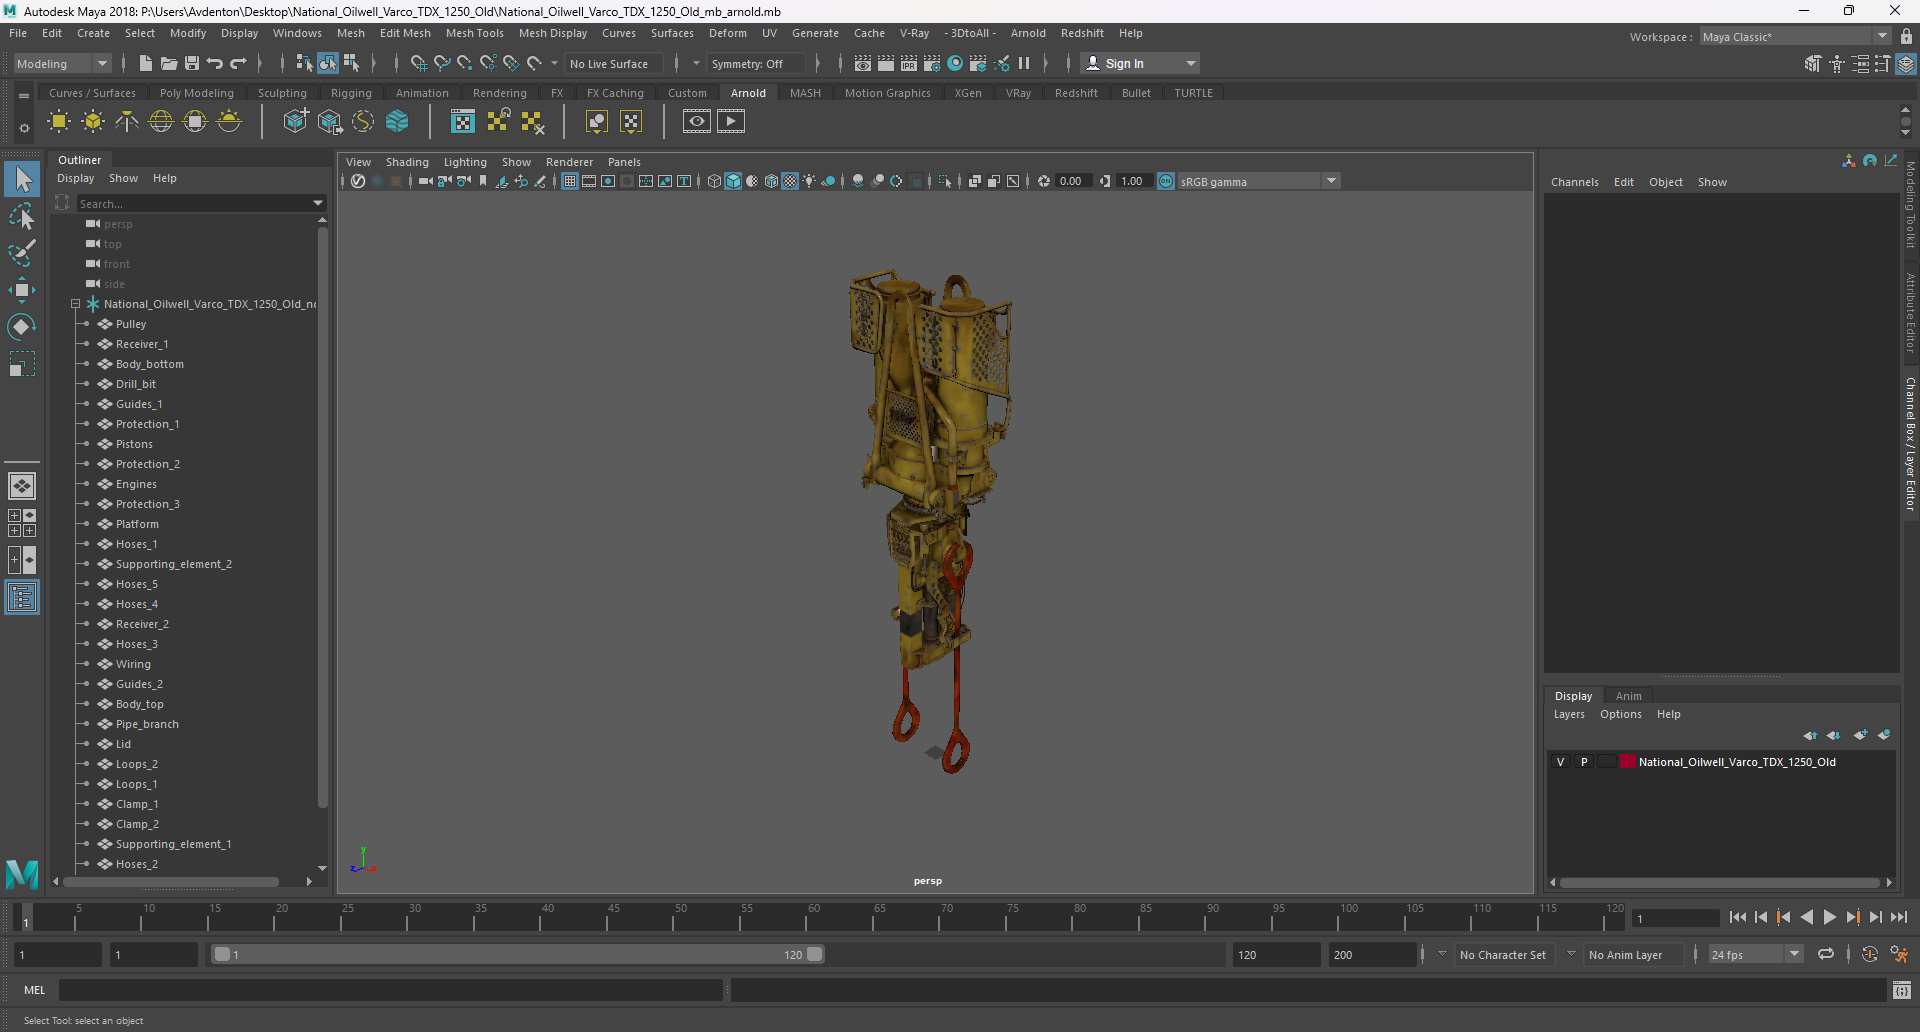
Task: Toggle layer playback P box
Action: tap(1584, 762)
